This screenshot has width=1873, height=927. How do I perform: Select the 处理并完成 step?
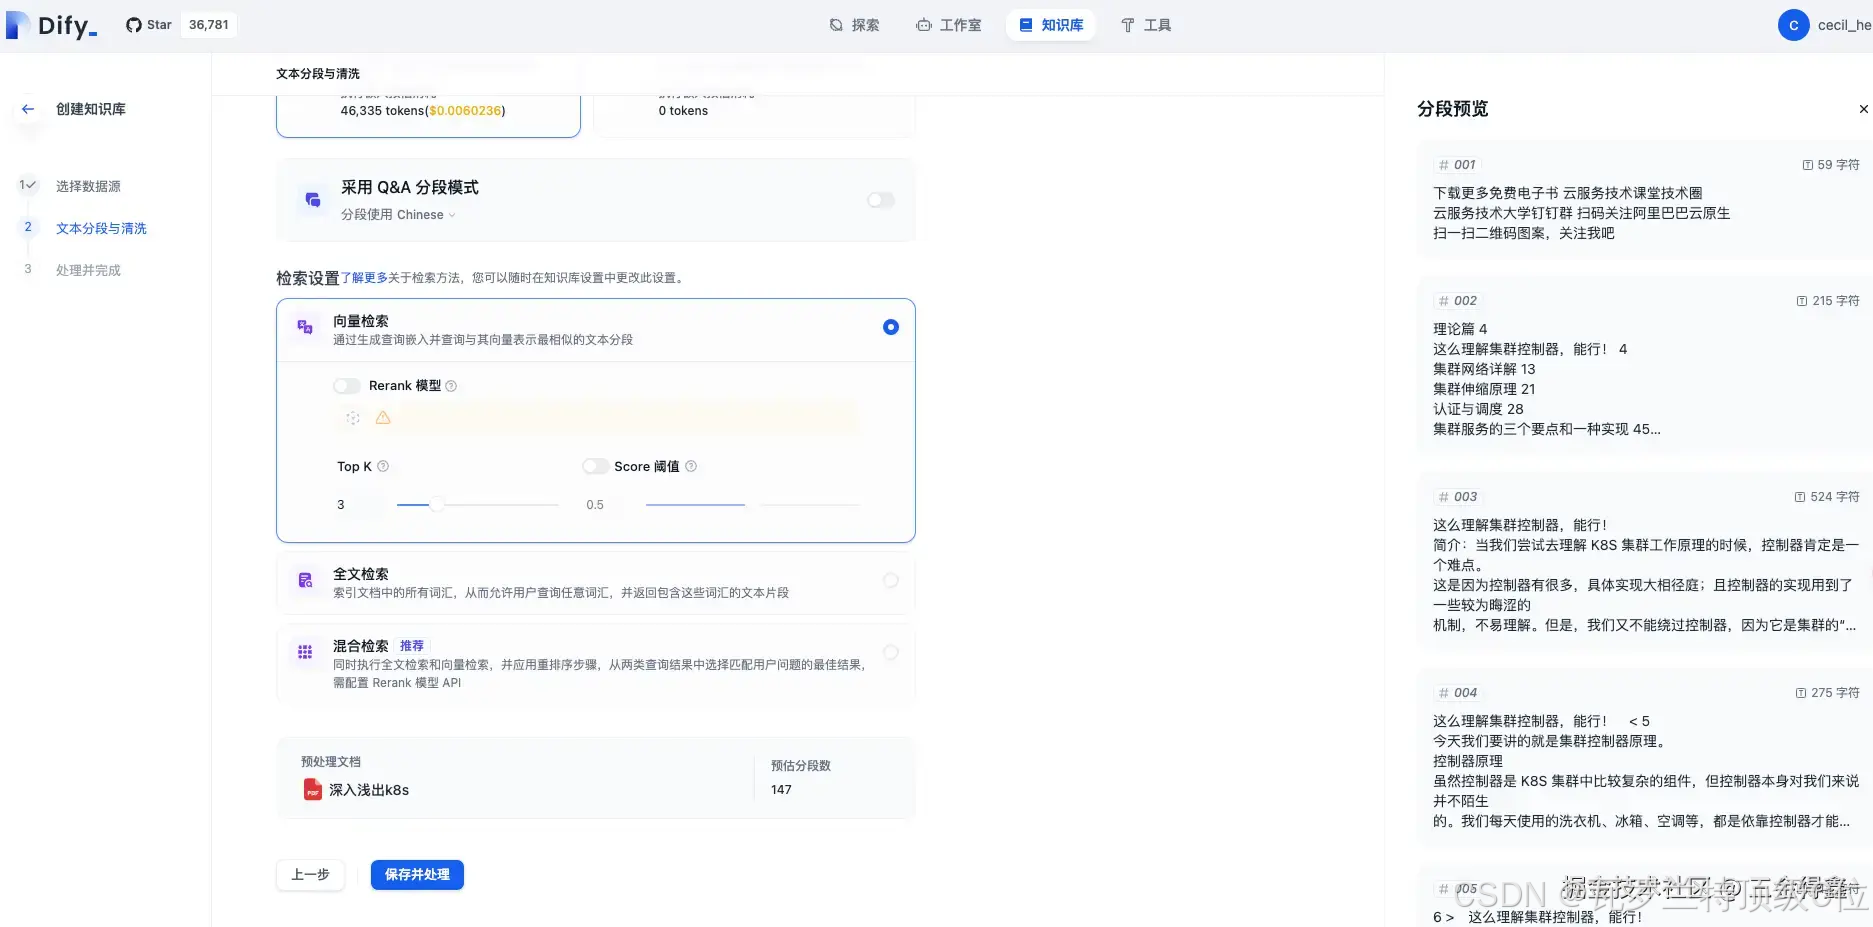click(88, 270)
